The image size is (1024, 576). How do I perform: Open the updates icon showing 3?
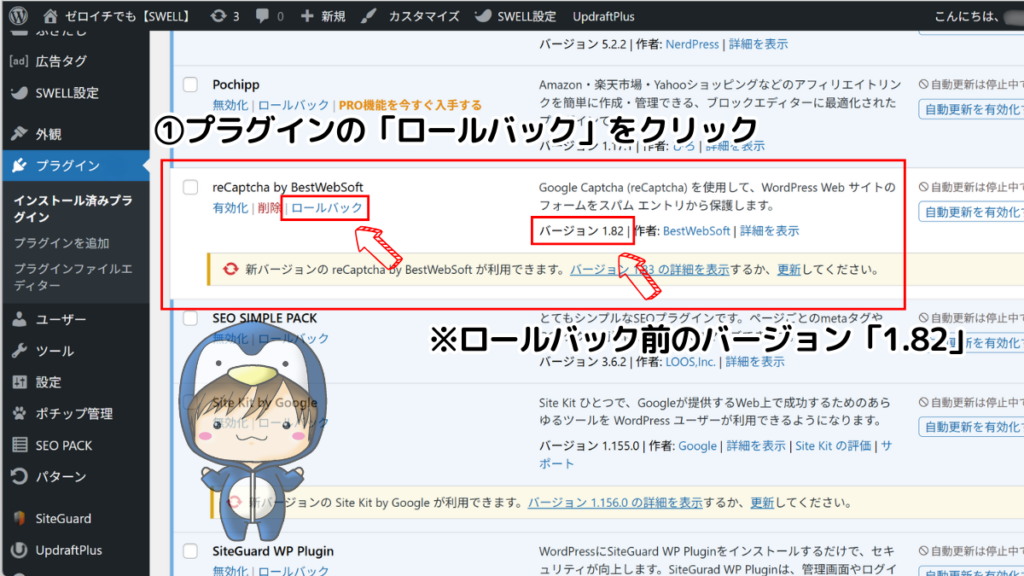[x=218, y=16]
